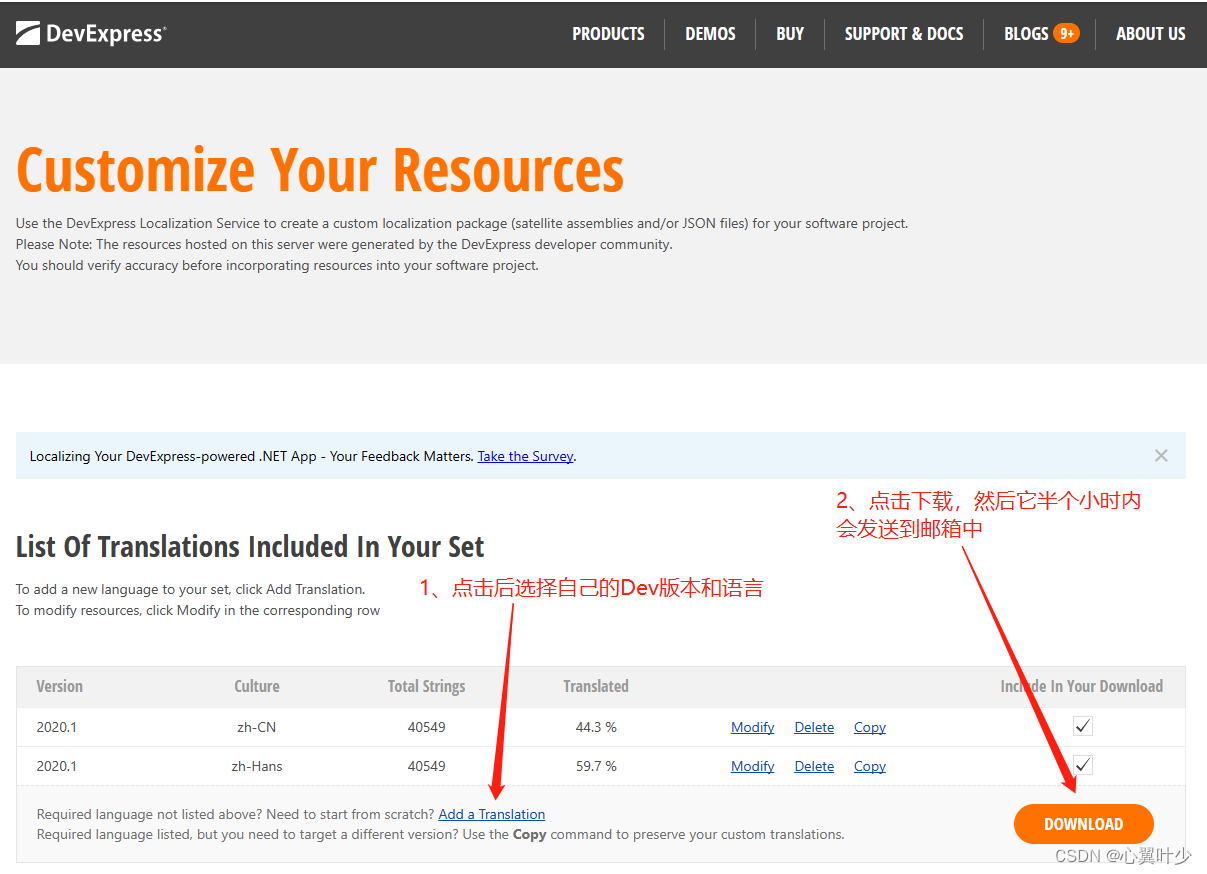This screenshot has width=1207, height=874.
Task: Click version 2020.1 in zh-CN row
Action: 57,727
